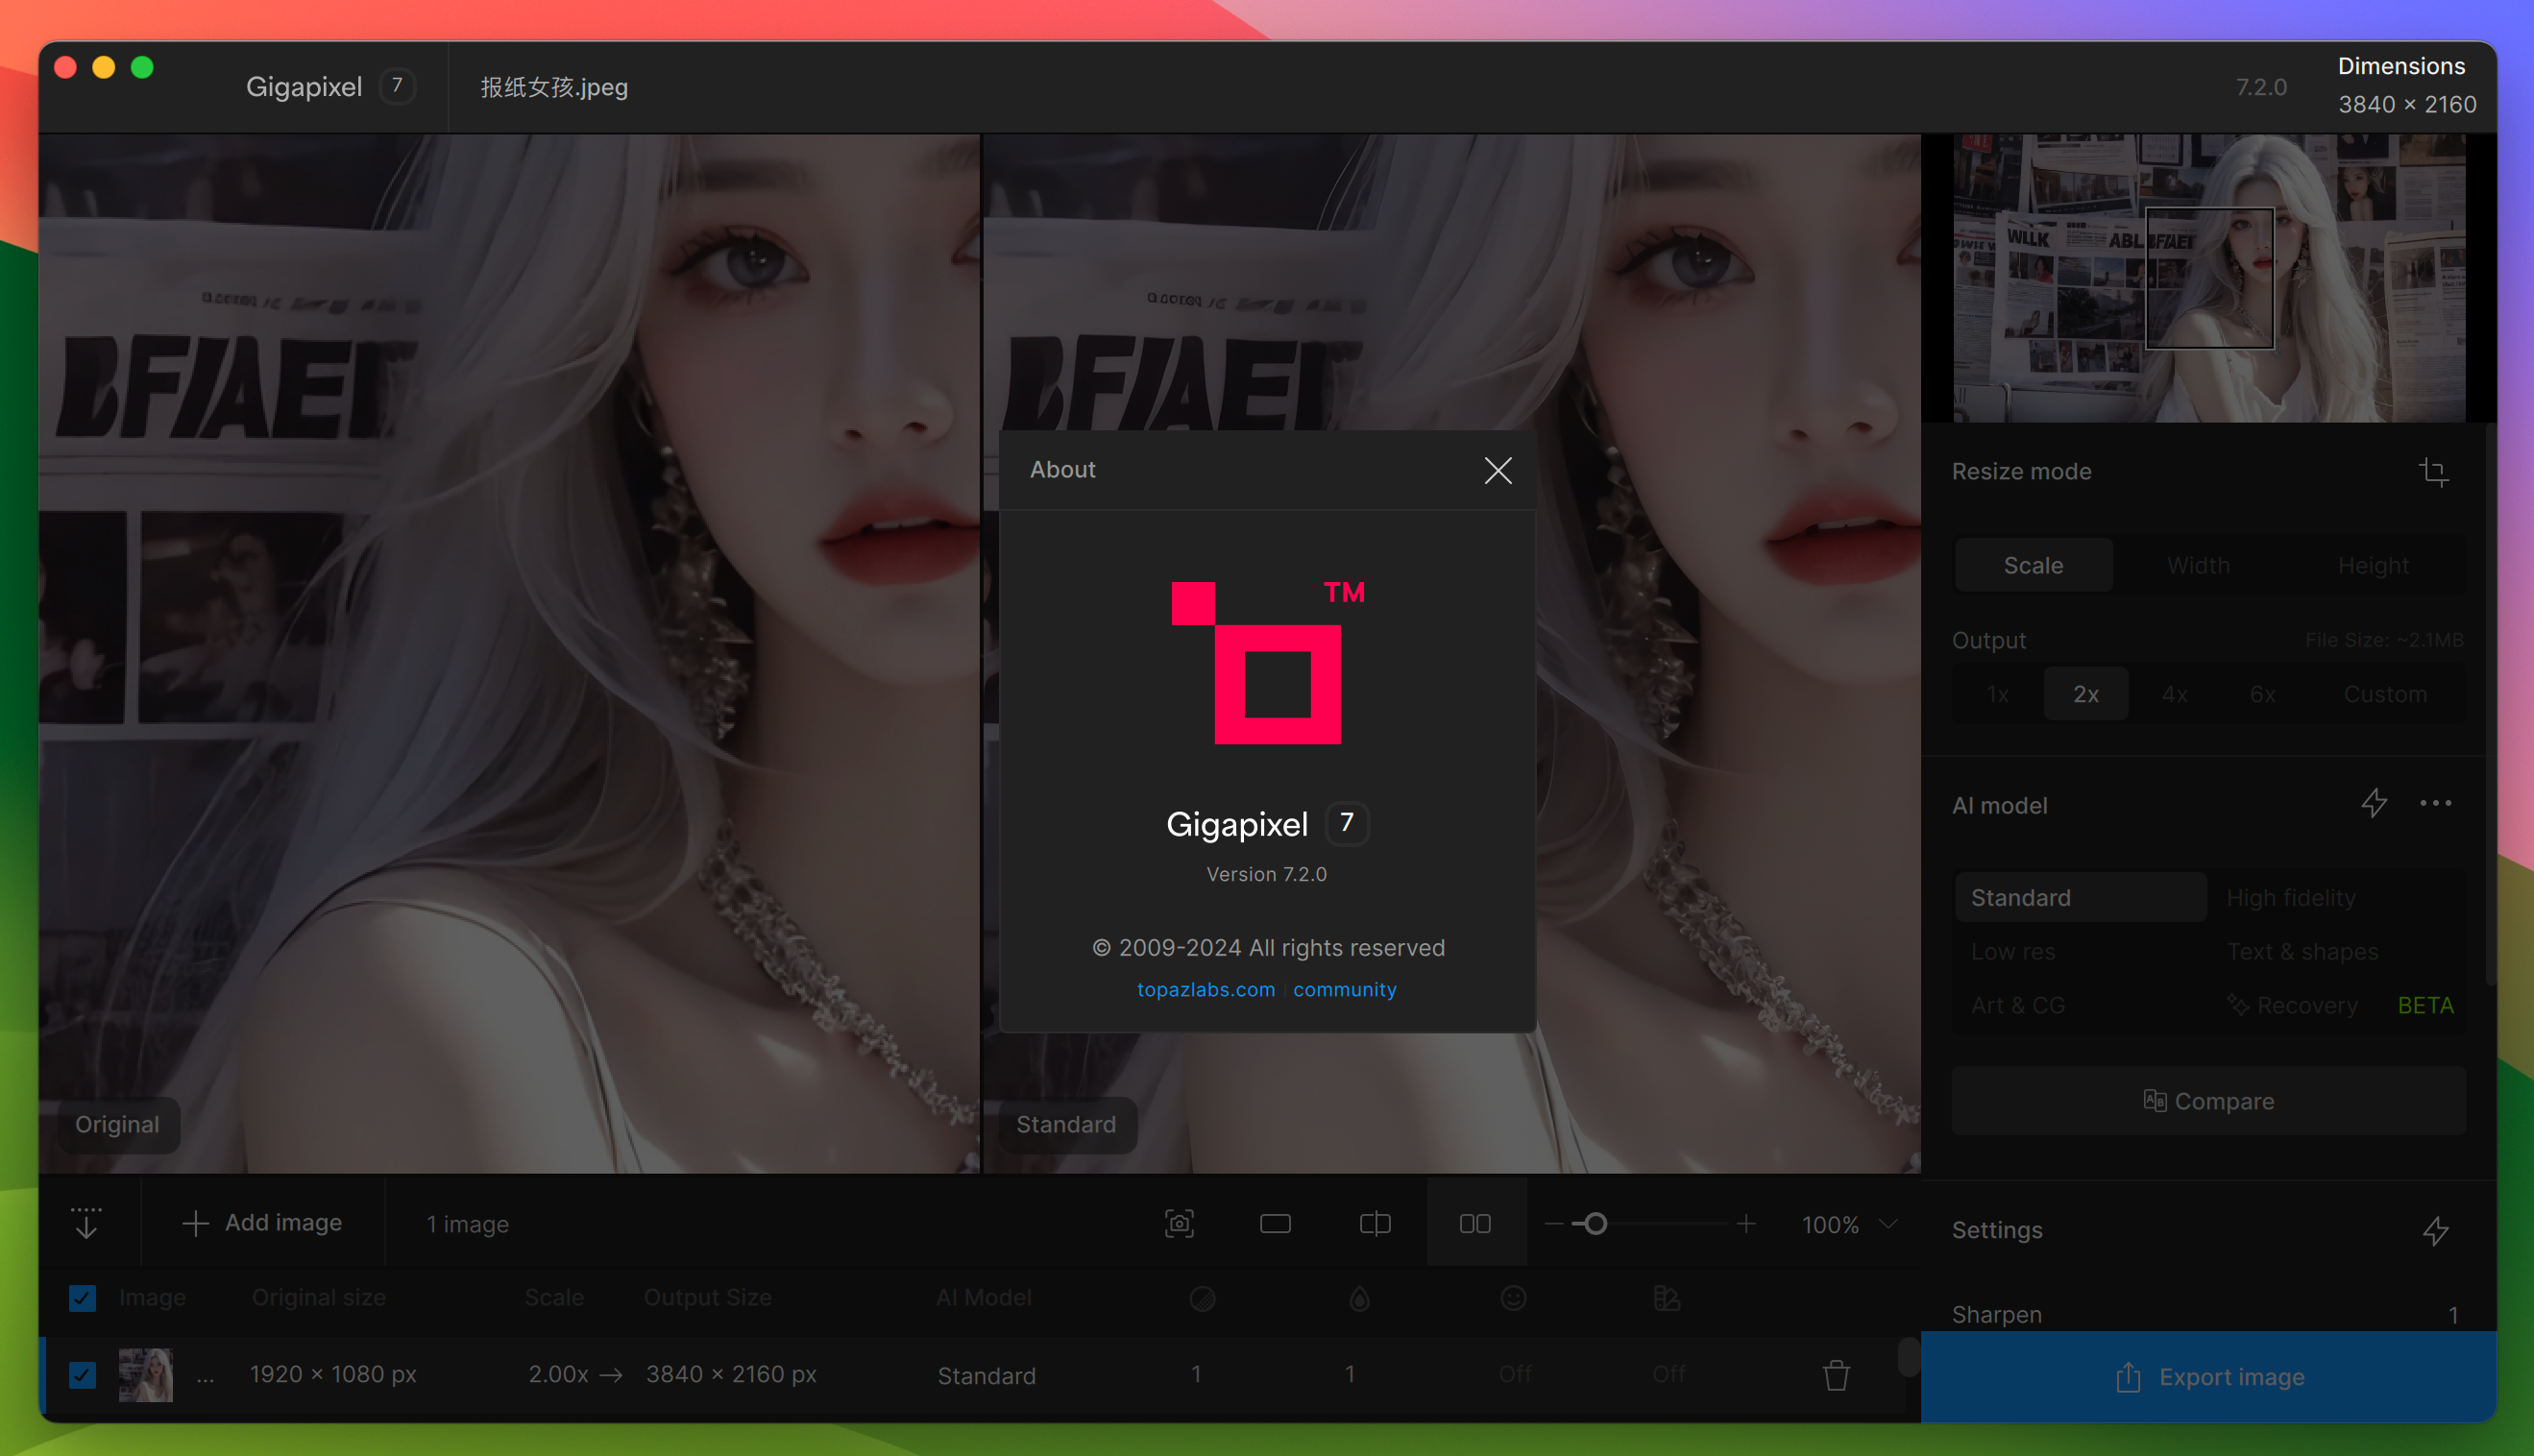Select the Art & CG AI model
The image size is (2534, 1456).
click(2017, 1006)
